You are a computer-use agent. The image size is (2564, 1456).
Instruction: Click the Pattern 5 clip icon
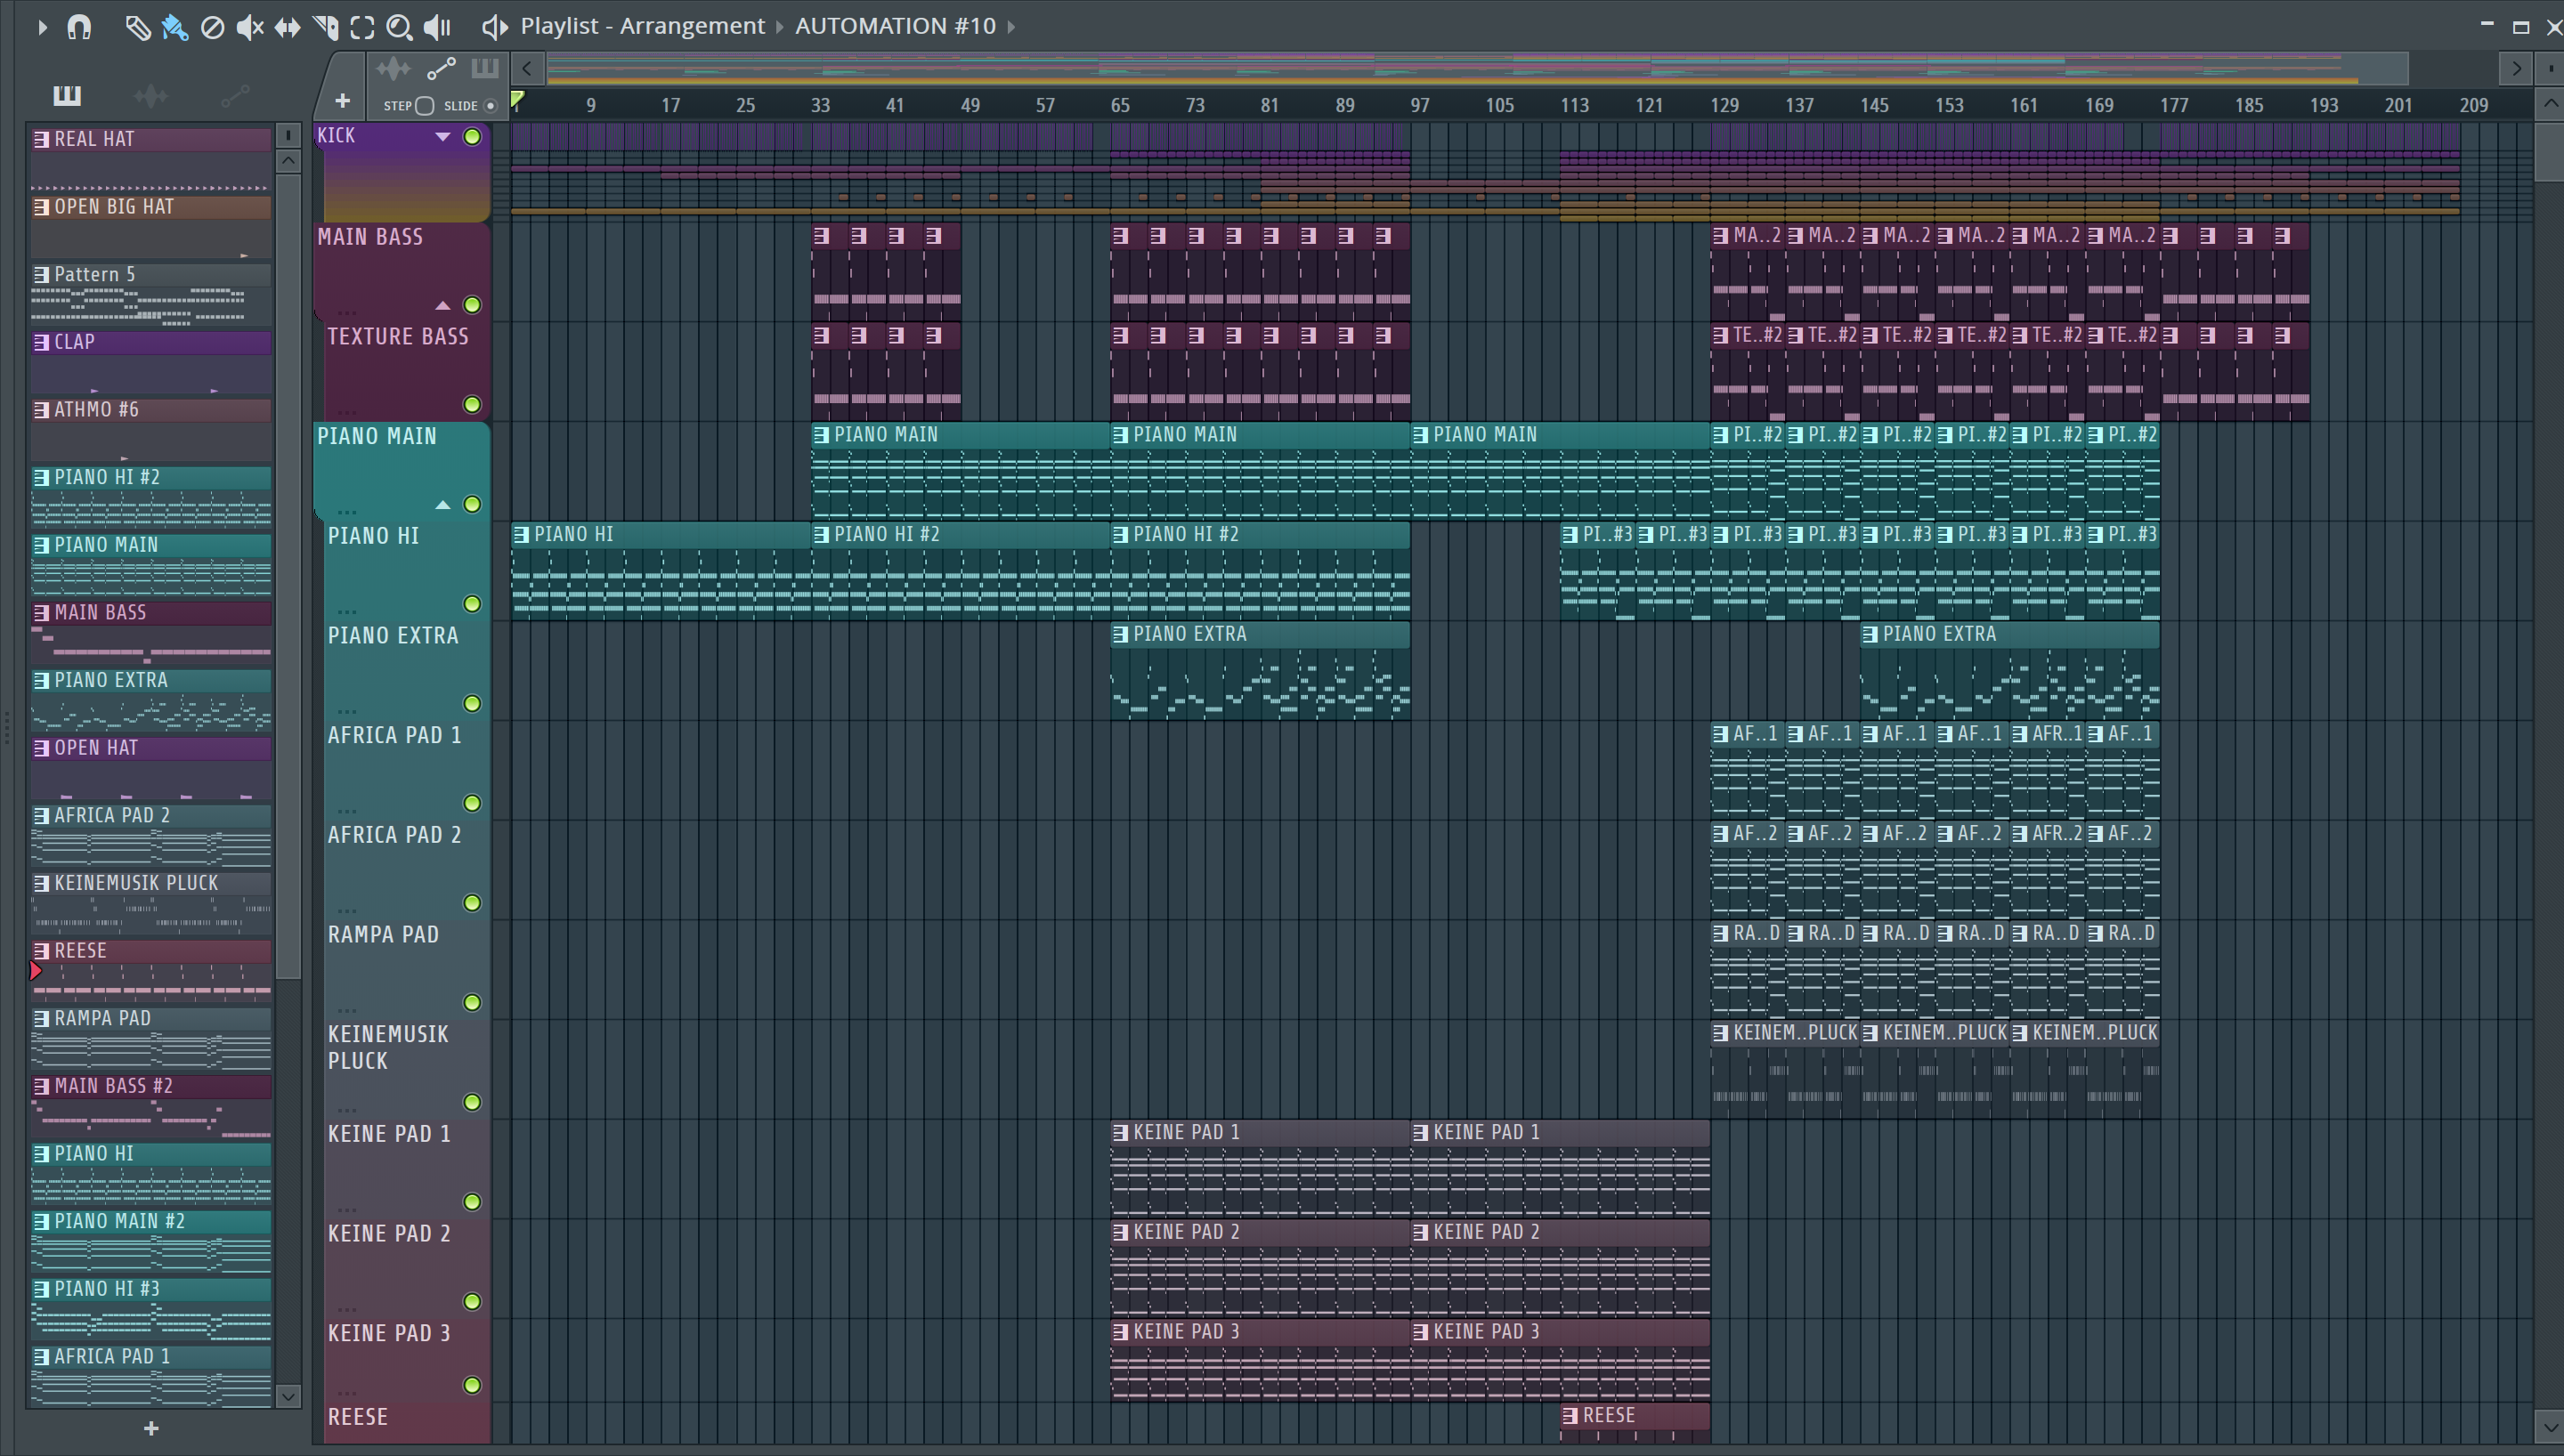(41, 275)
